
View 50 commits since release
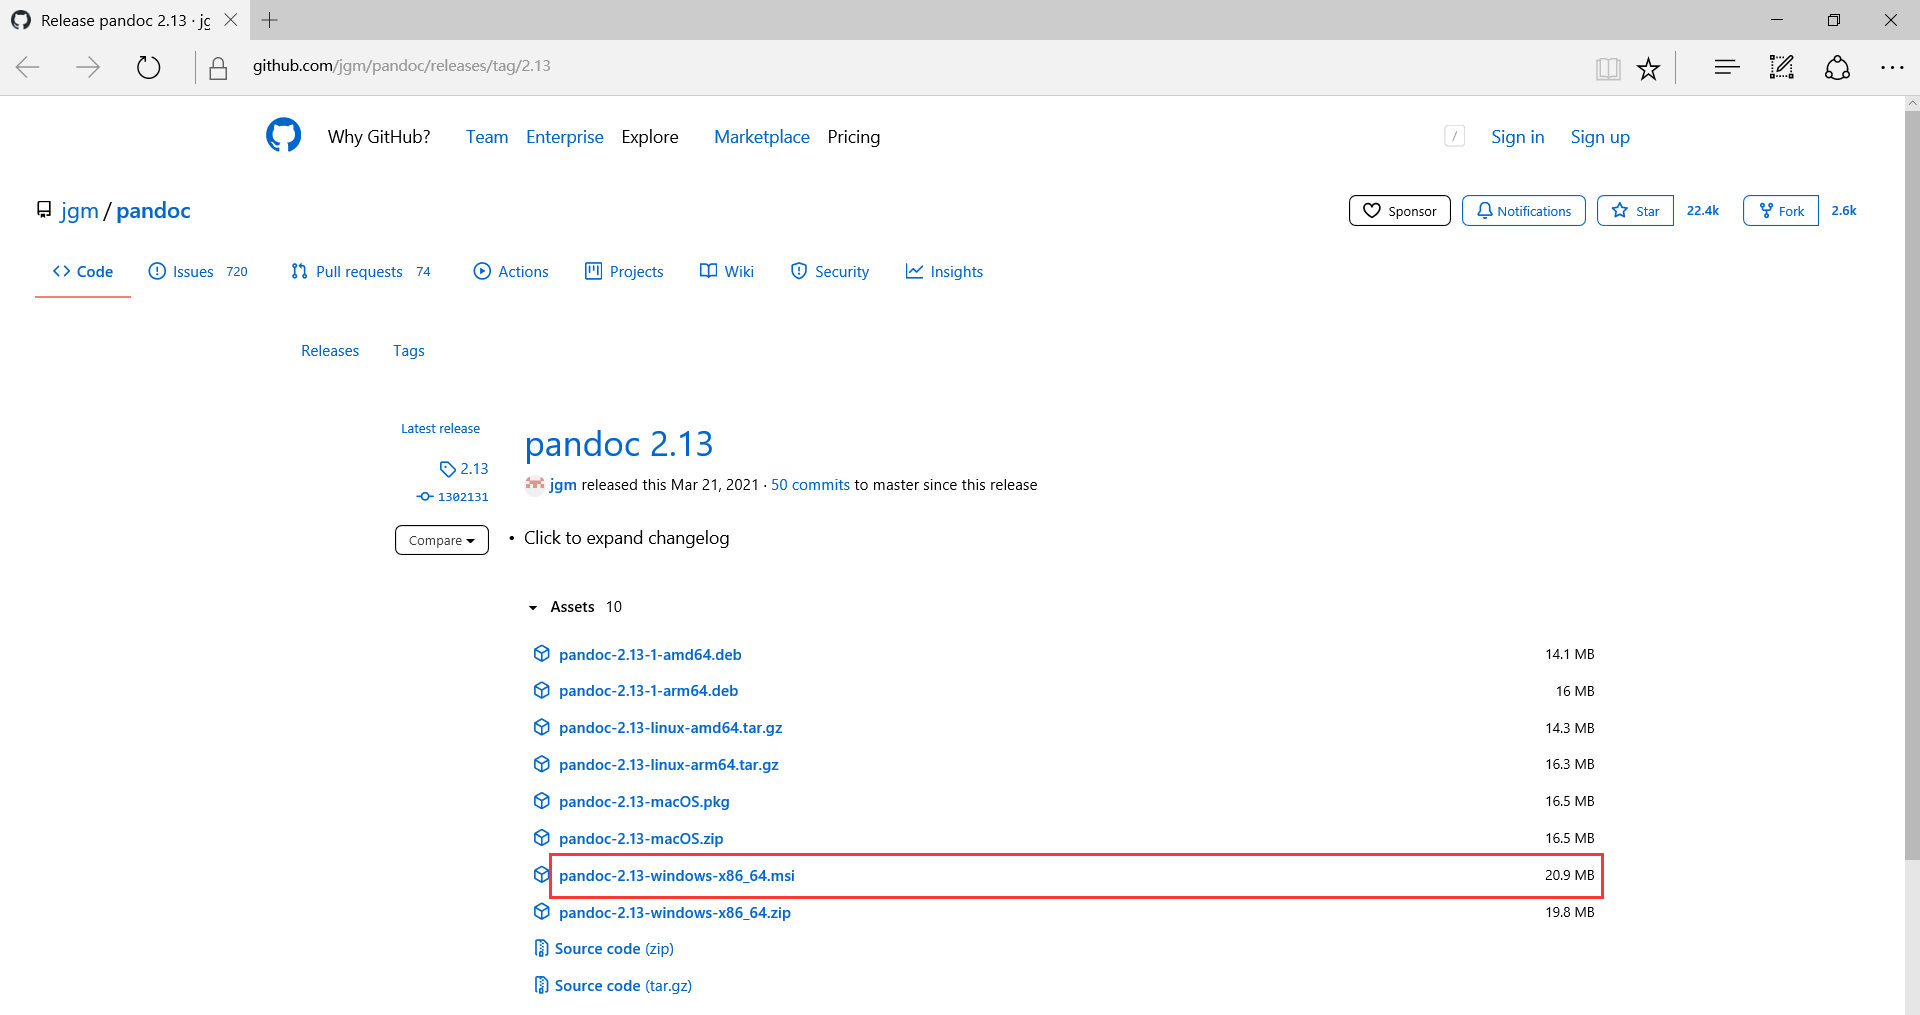coord(810,485)
